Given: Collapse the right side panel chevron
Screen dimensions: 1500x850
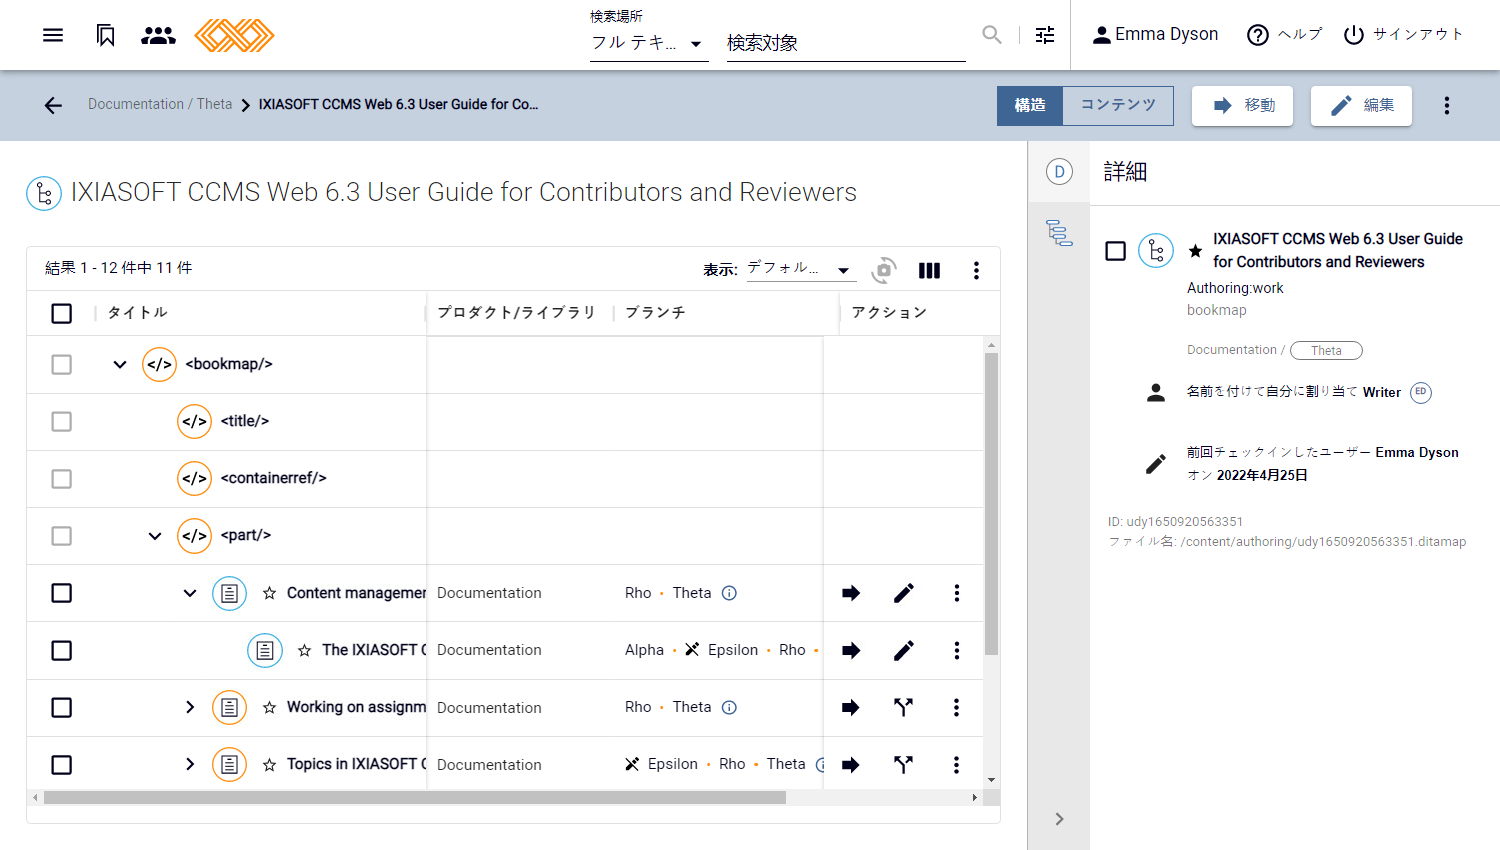Looking at the screenshot, I should (x=1060, y=819).
